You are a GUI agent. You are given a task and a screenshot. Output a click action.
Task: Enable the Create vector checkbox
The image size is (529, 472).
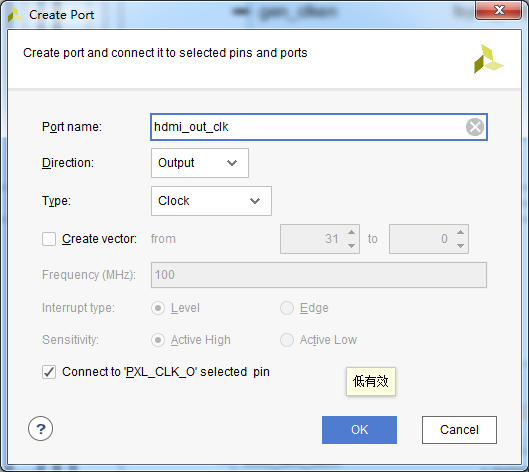[x=49, y=239]
